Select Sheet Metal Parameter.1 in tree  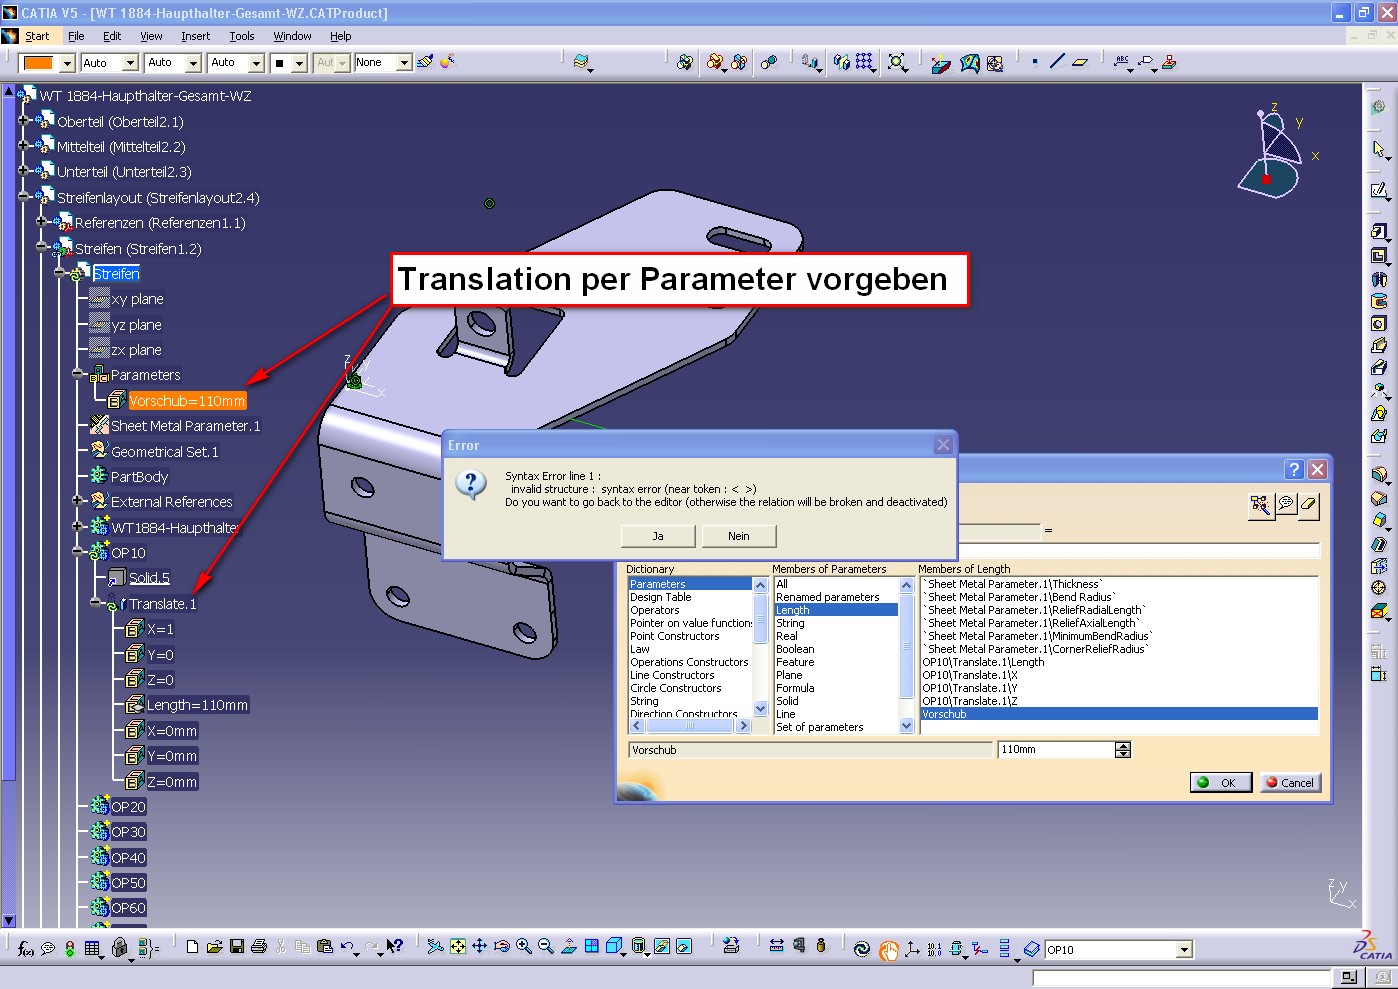coord(185,426)
